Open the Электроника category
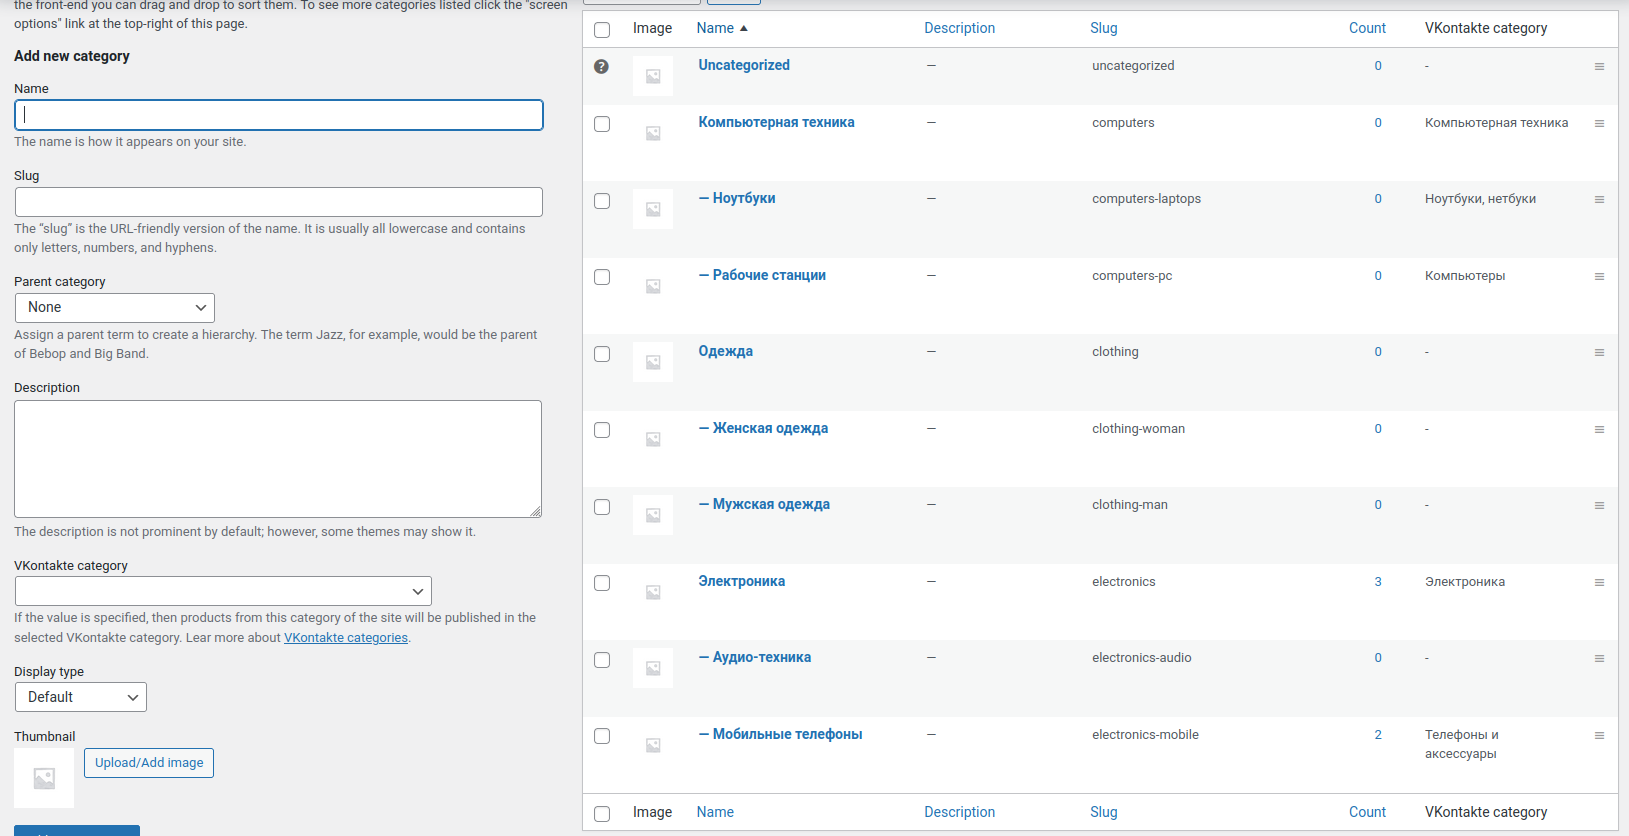Viewport: 1629px width, 836px height. point(741,581)
